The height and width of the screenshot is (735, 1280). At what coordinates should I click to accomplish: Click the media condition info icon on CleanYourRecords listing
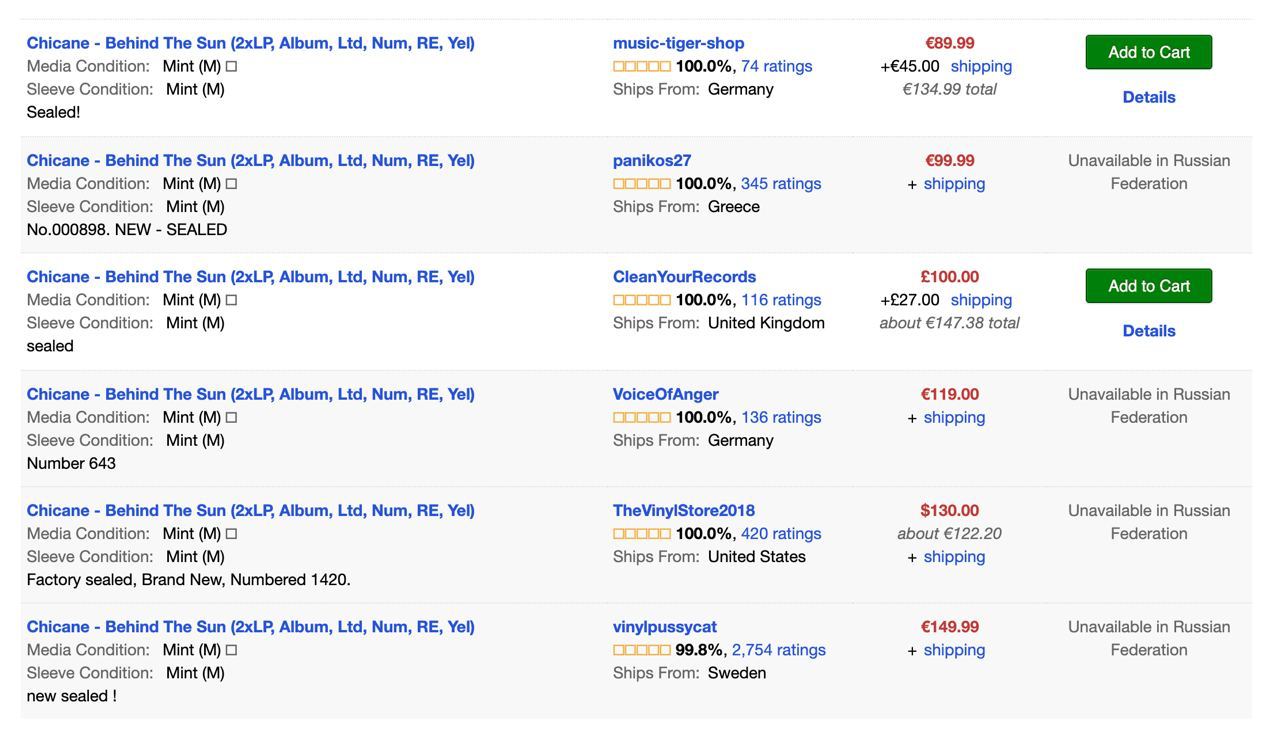[x=231, y=300]
